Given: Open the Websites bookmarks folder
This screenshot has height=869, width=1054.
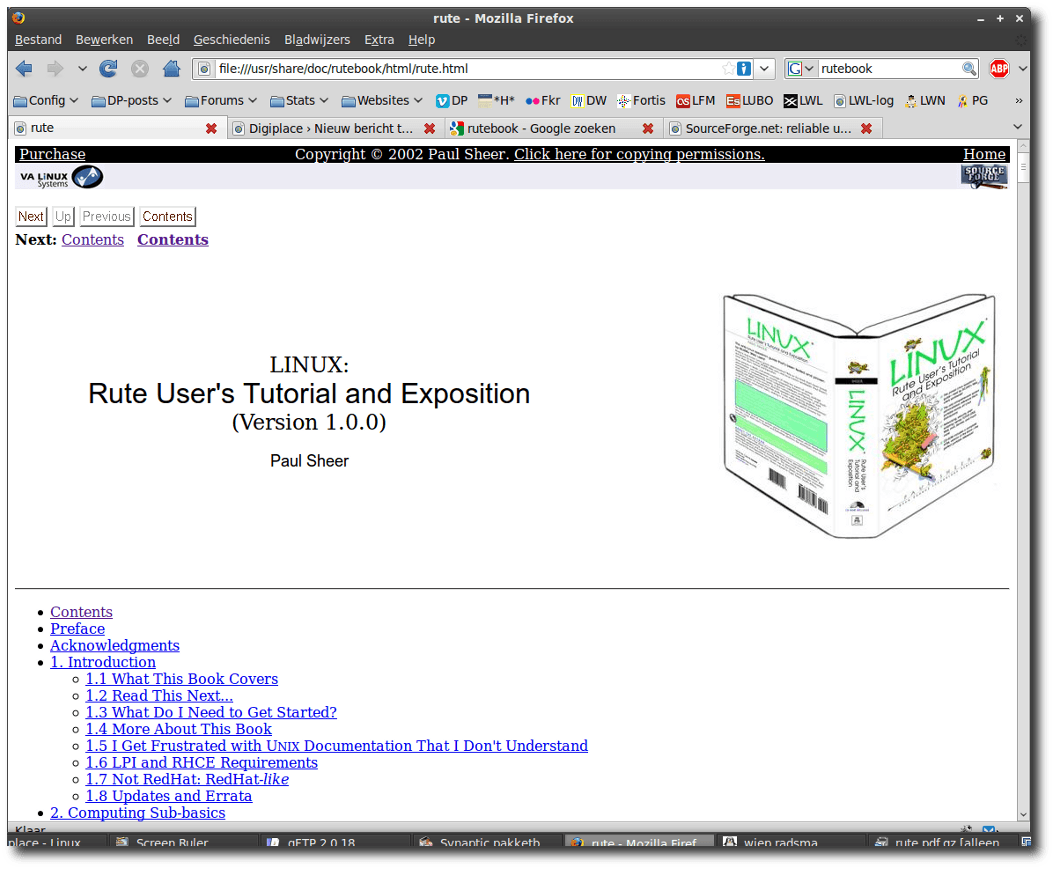Looking at the screenshot, I should 382,101.
